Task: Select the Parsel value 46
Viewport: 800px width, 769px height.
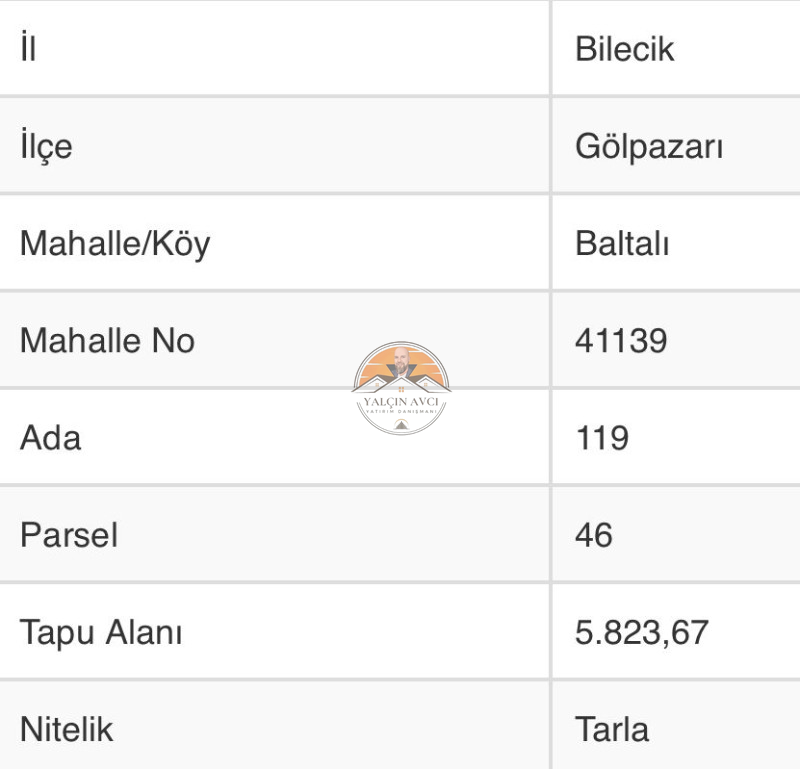Action: tap(594, 535)
